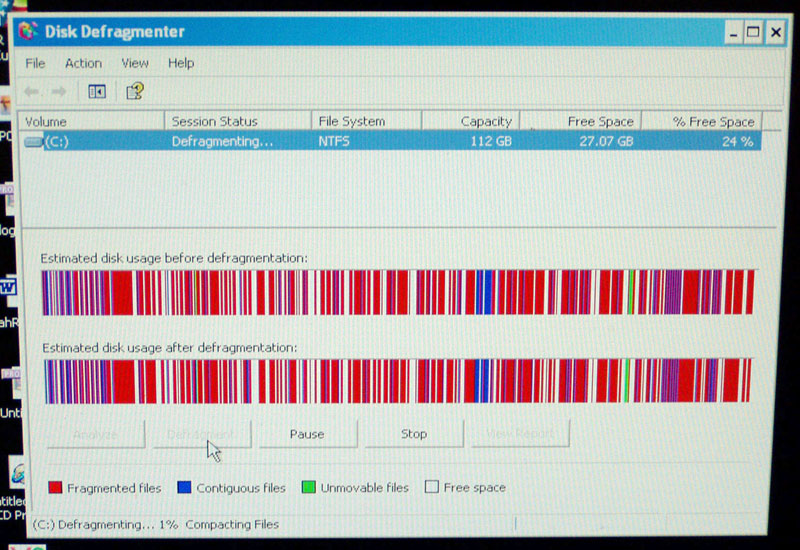
Task: Sort by the Capacity column header
Action: click(x=471, y=121)
